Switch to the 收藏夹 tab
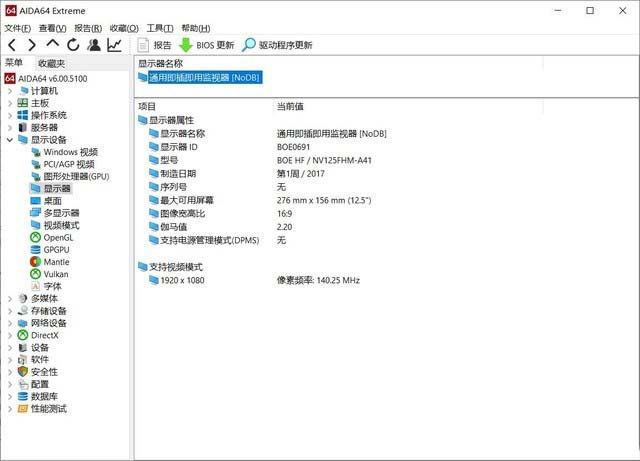 pyautogui.click(x=51, y=63)
